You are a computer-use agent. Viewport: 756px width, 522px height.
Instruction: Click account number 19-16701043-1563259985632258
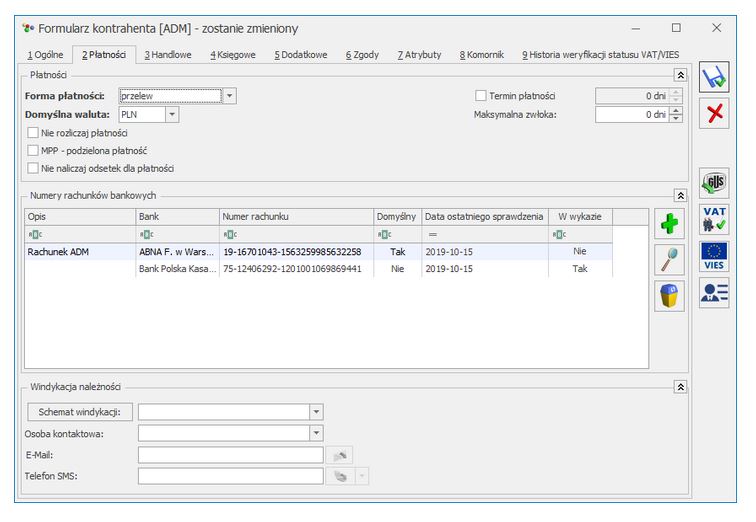[x=292, y=252]
